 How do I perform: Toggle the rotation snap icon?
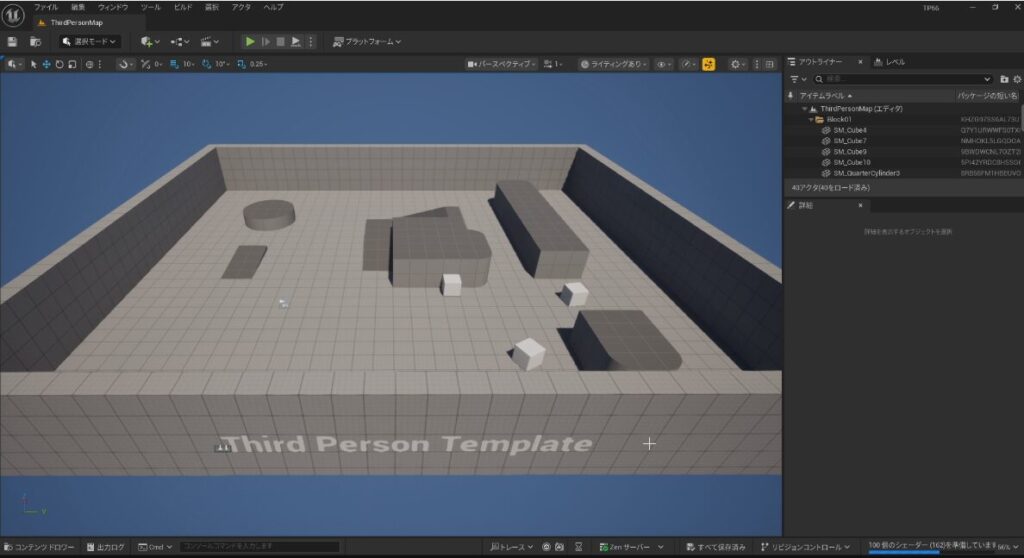(206, 64)
